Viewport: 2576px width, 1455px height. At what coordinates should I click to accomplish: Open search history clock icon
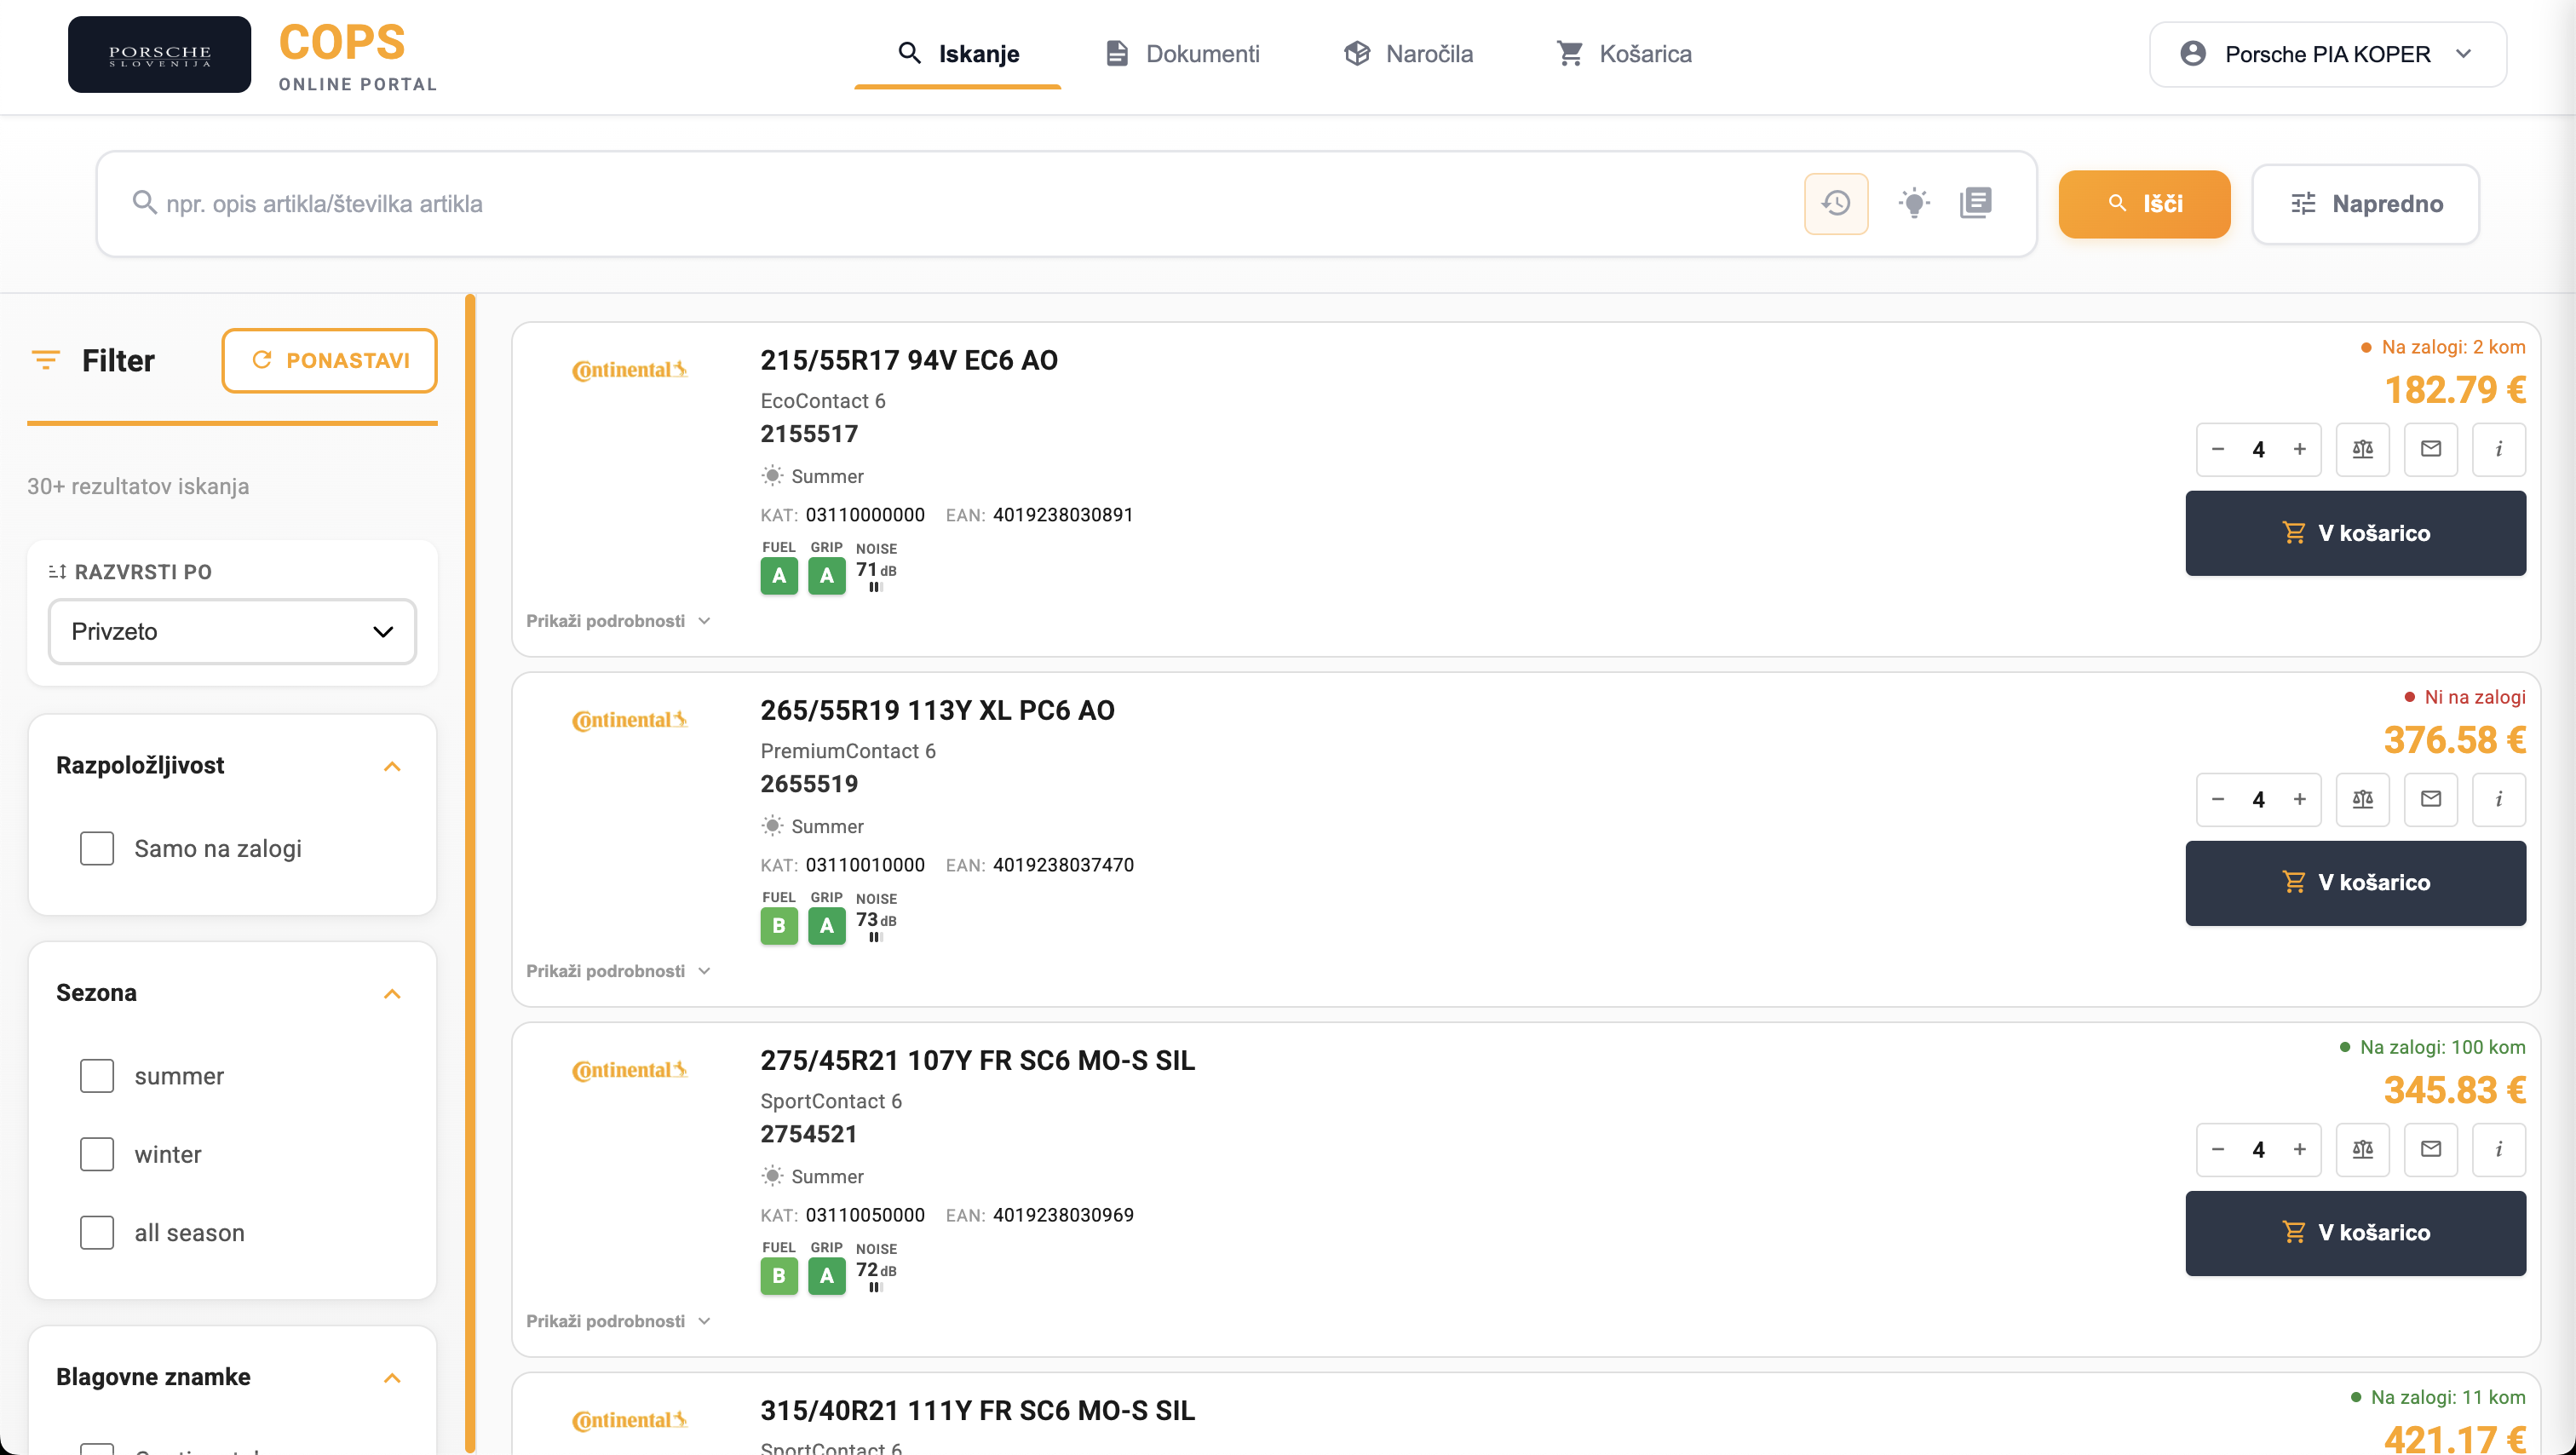pyautogui.click(x=1836, y=204)
